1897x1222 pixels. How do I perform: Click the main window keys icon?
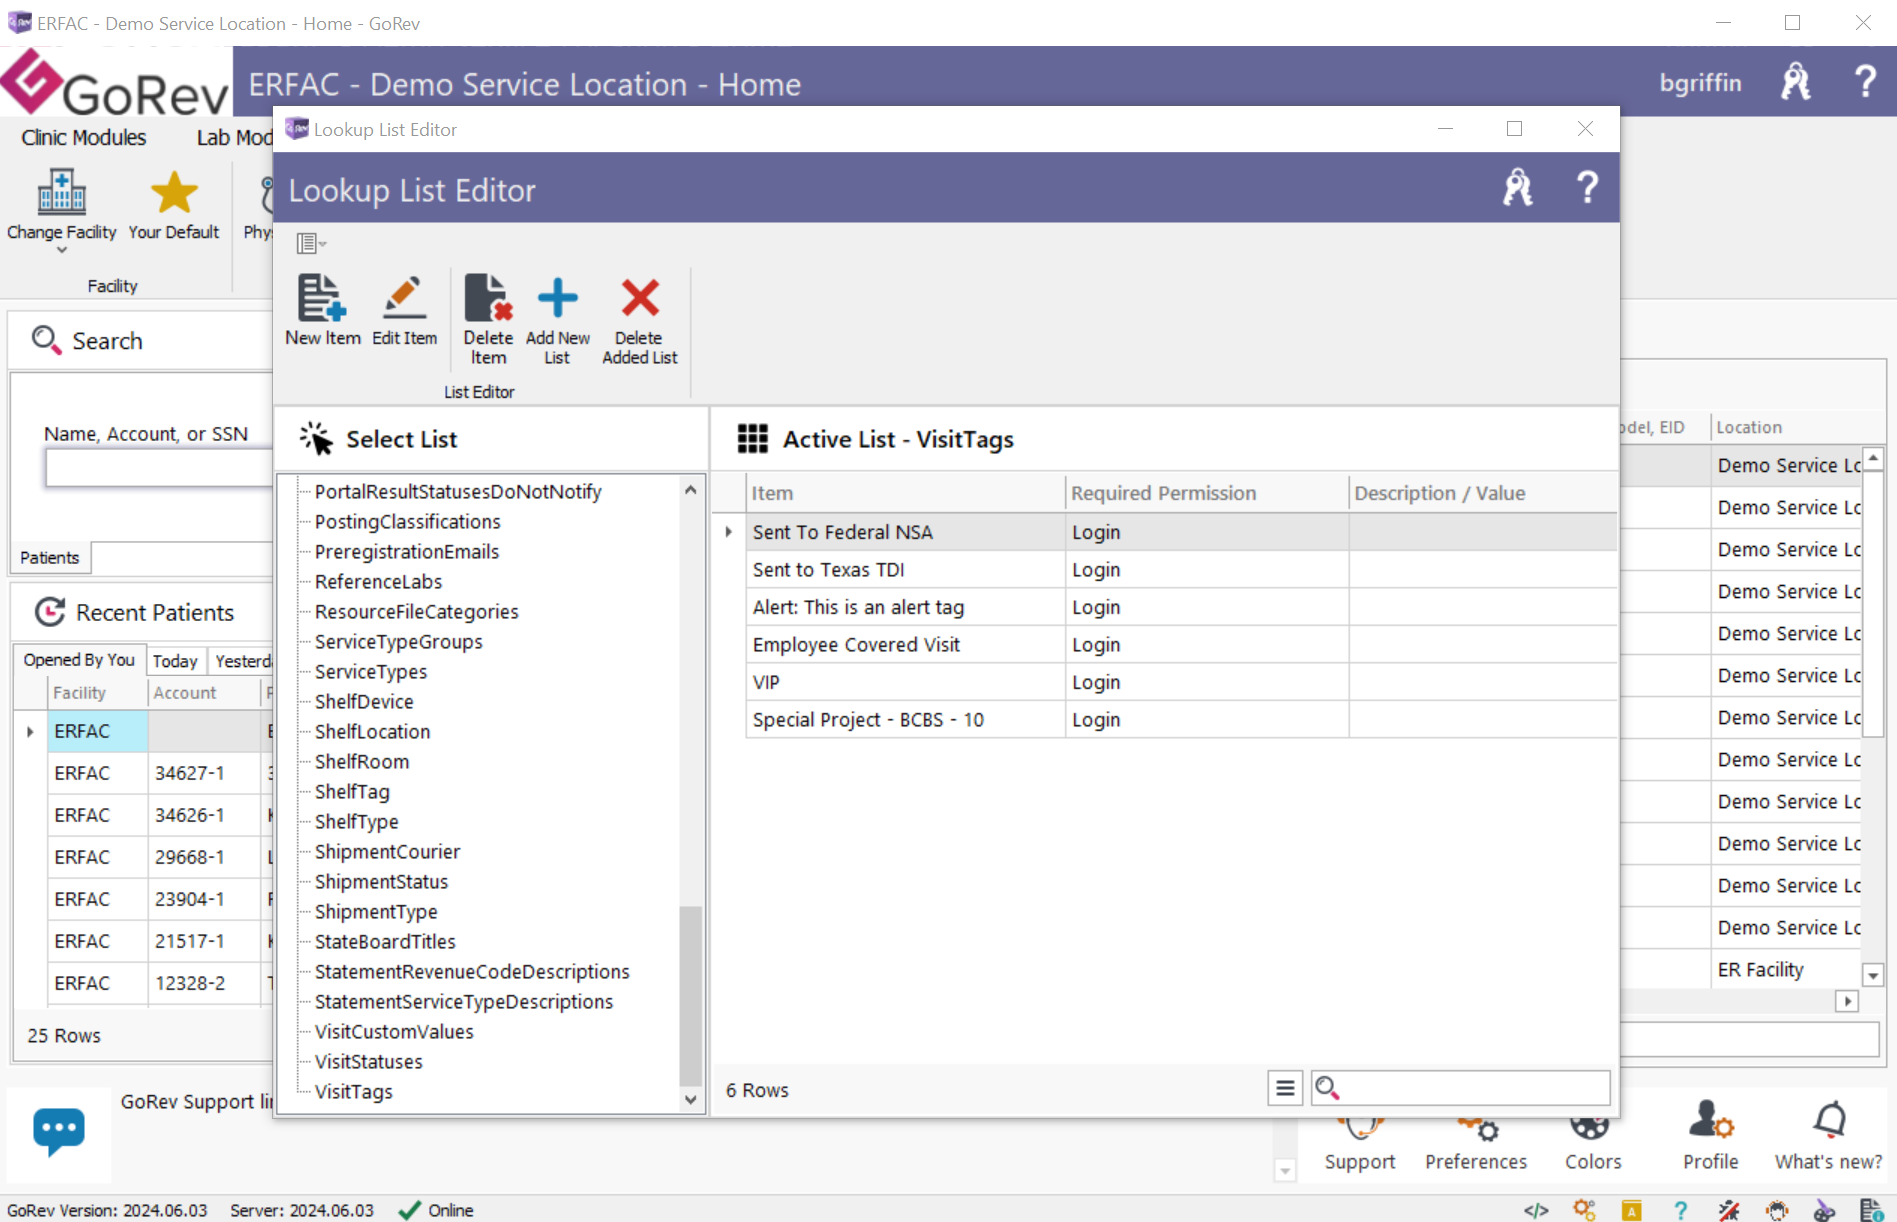[x=1796, y=81]
